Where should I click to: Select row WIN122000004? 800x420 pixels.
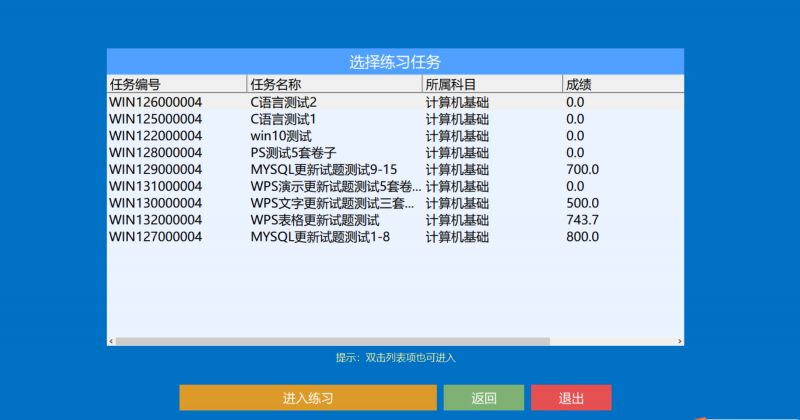(395, 136)
